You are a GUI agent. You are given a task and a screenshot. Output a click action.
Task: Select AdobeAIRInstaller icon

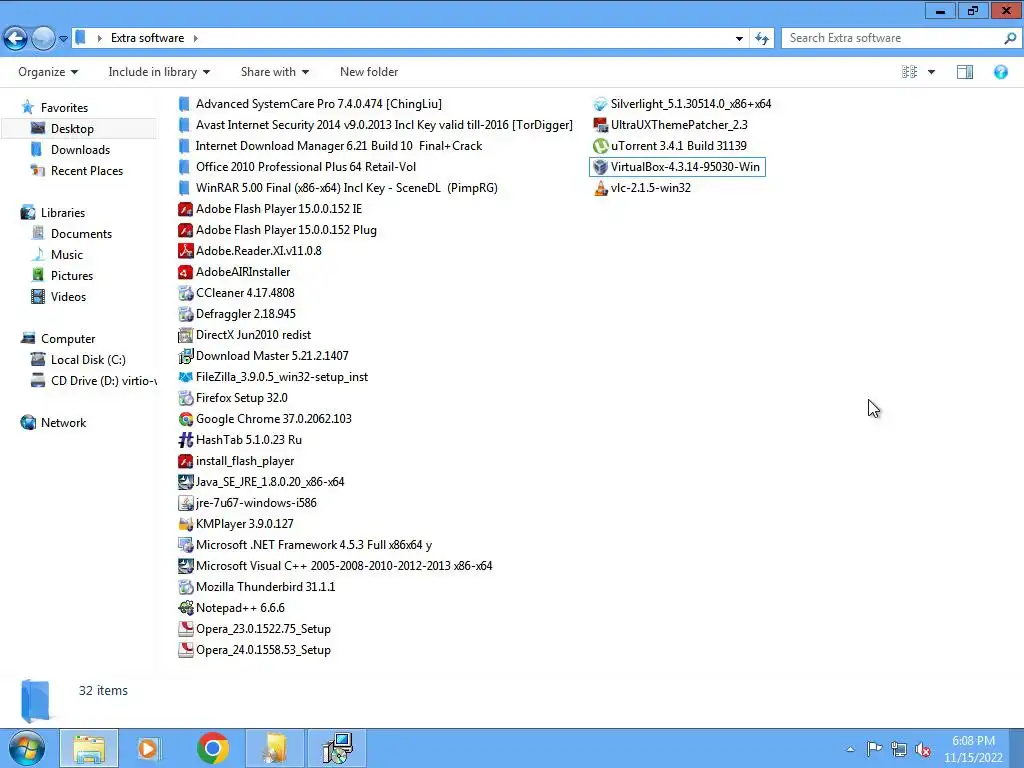(185, 272)
